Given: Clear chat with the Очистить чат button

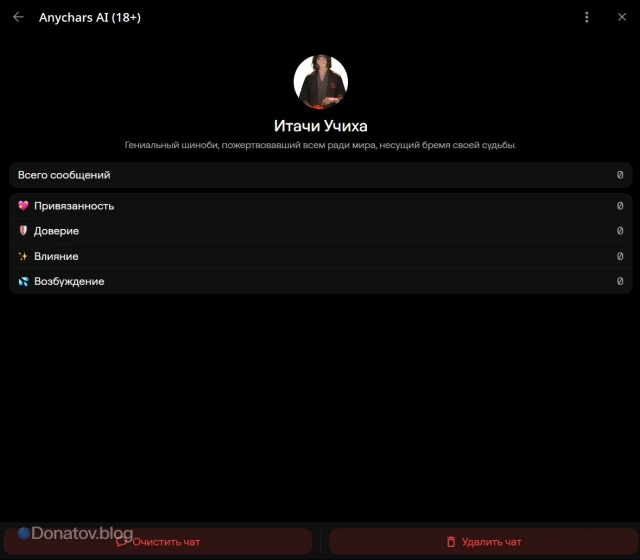Looking at the screenshot, I should [158, 542].
